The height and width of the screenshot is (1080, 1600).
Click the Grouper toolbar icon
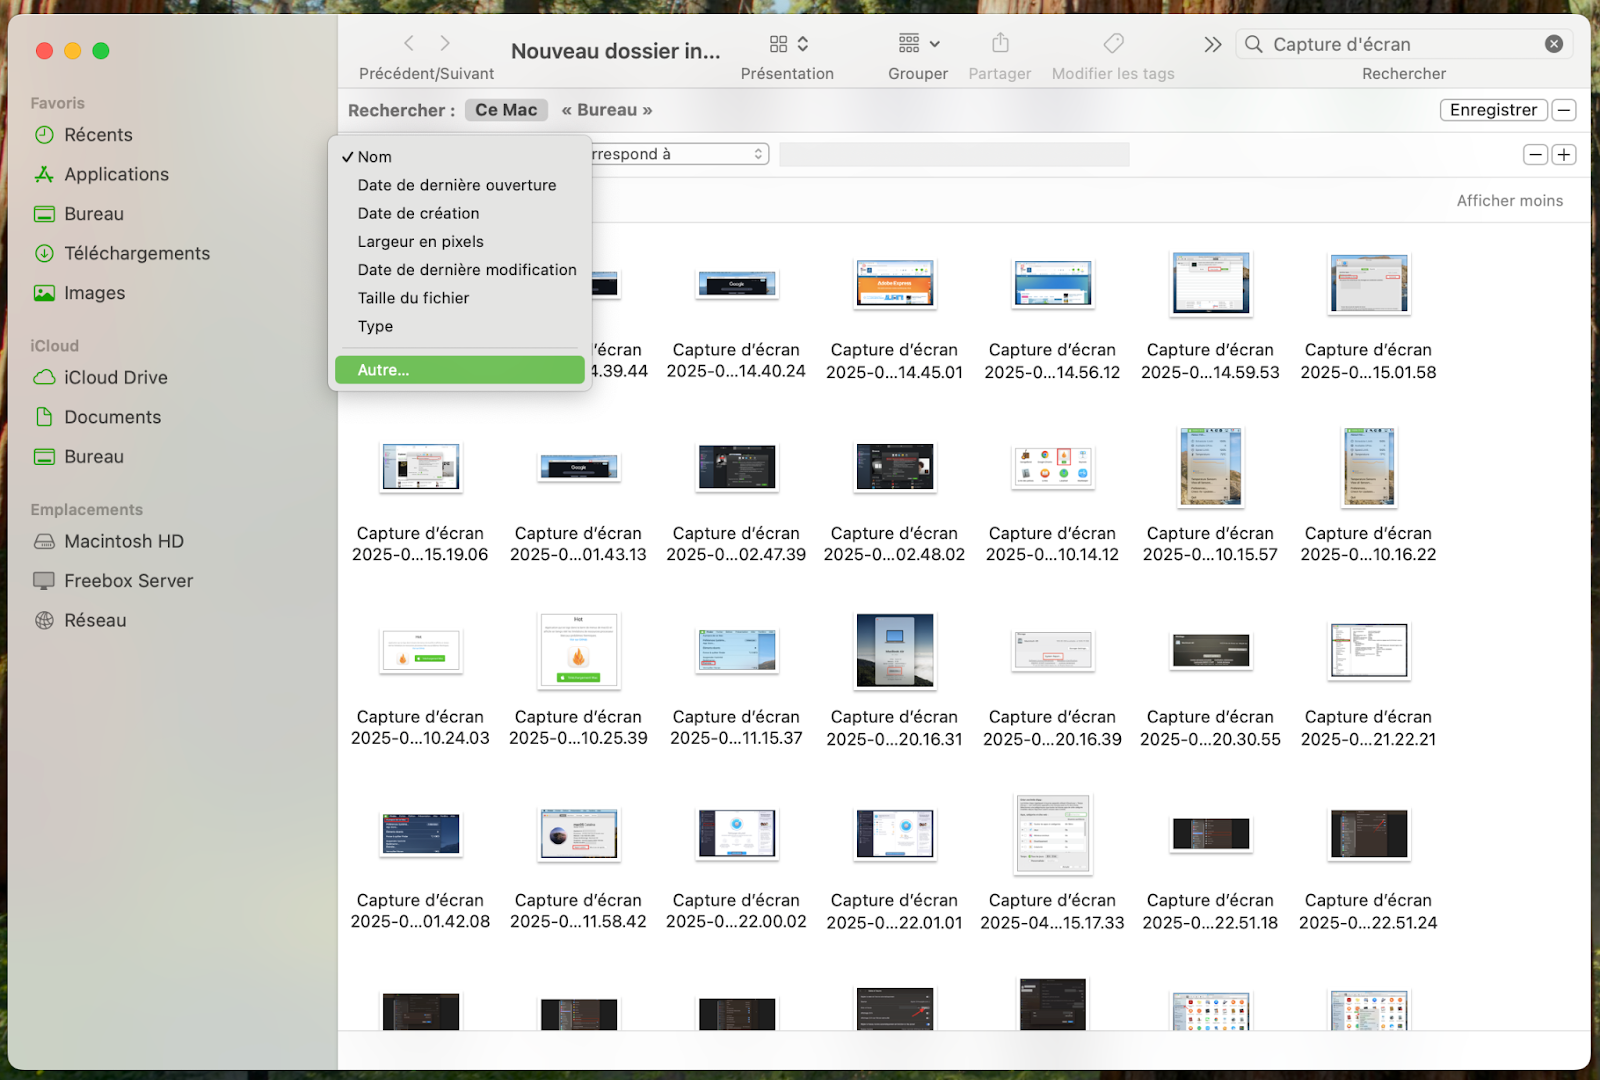coord(906,43)
